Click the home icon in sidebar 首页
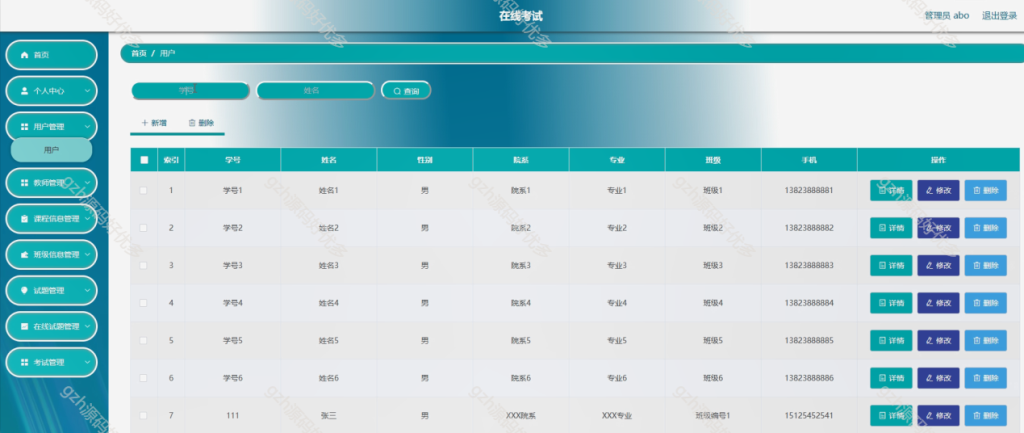1024x433 pixels. point(25,55)
